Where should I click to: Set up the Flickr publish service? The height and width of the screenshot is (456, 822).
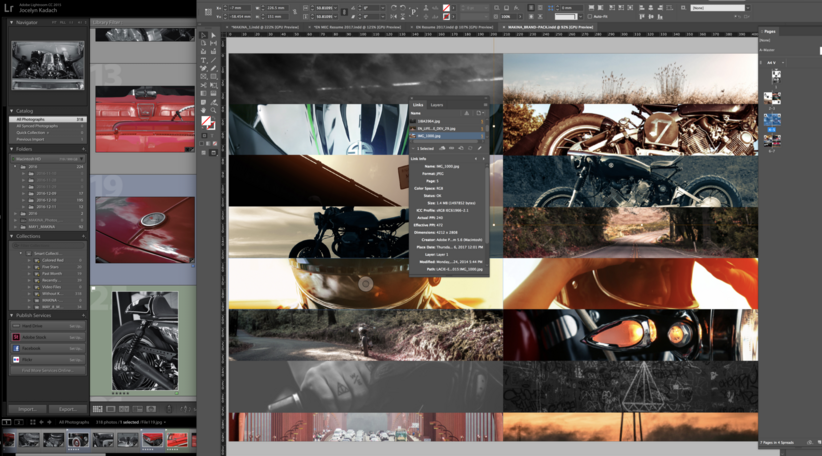point(75,360)
